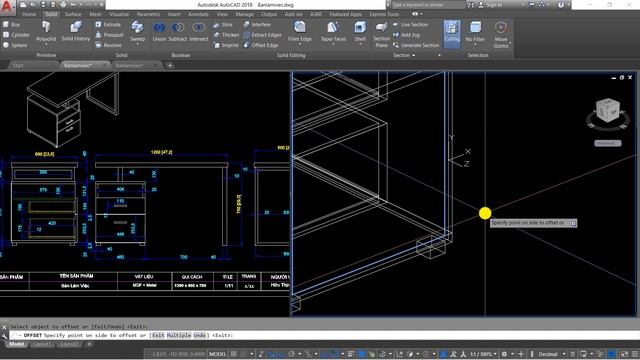
Task: Activate the Presspull tool
Action: click(109, 35)
